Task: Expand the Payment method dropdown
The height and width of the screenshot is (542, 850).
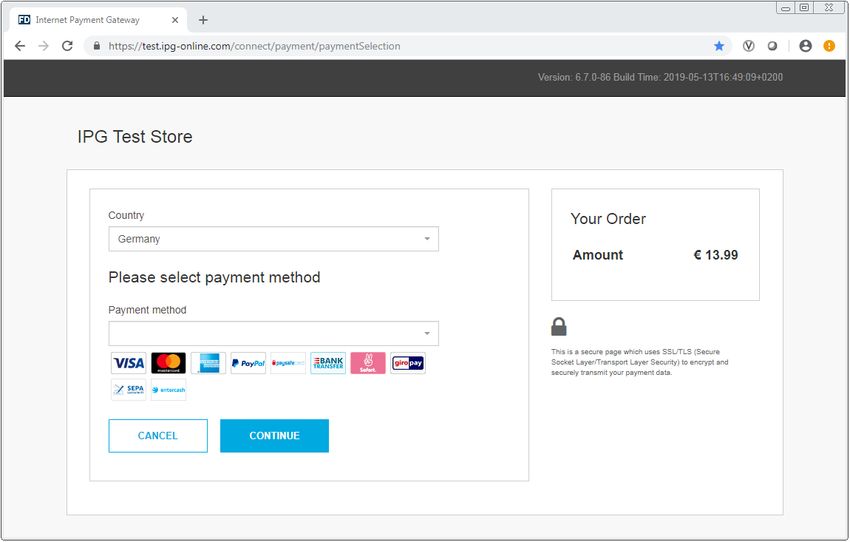Action: (273, 333)
